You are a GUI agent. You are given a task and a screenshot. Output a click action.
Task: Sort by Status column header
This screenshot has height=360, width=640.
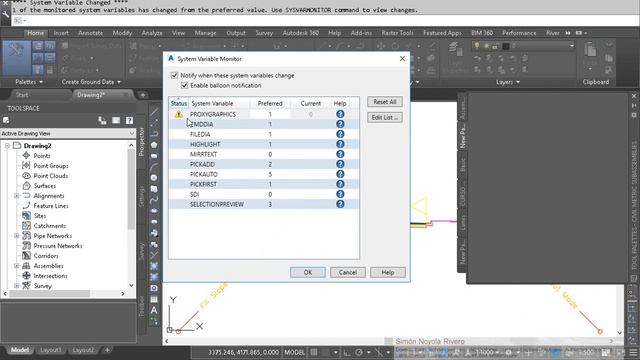pyautogui.click(x=178, y=103)
